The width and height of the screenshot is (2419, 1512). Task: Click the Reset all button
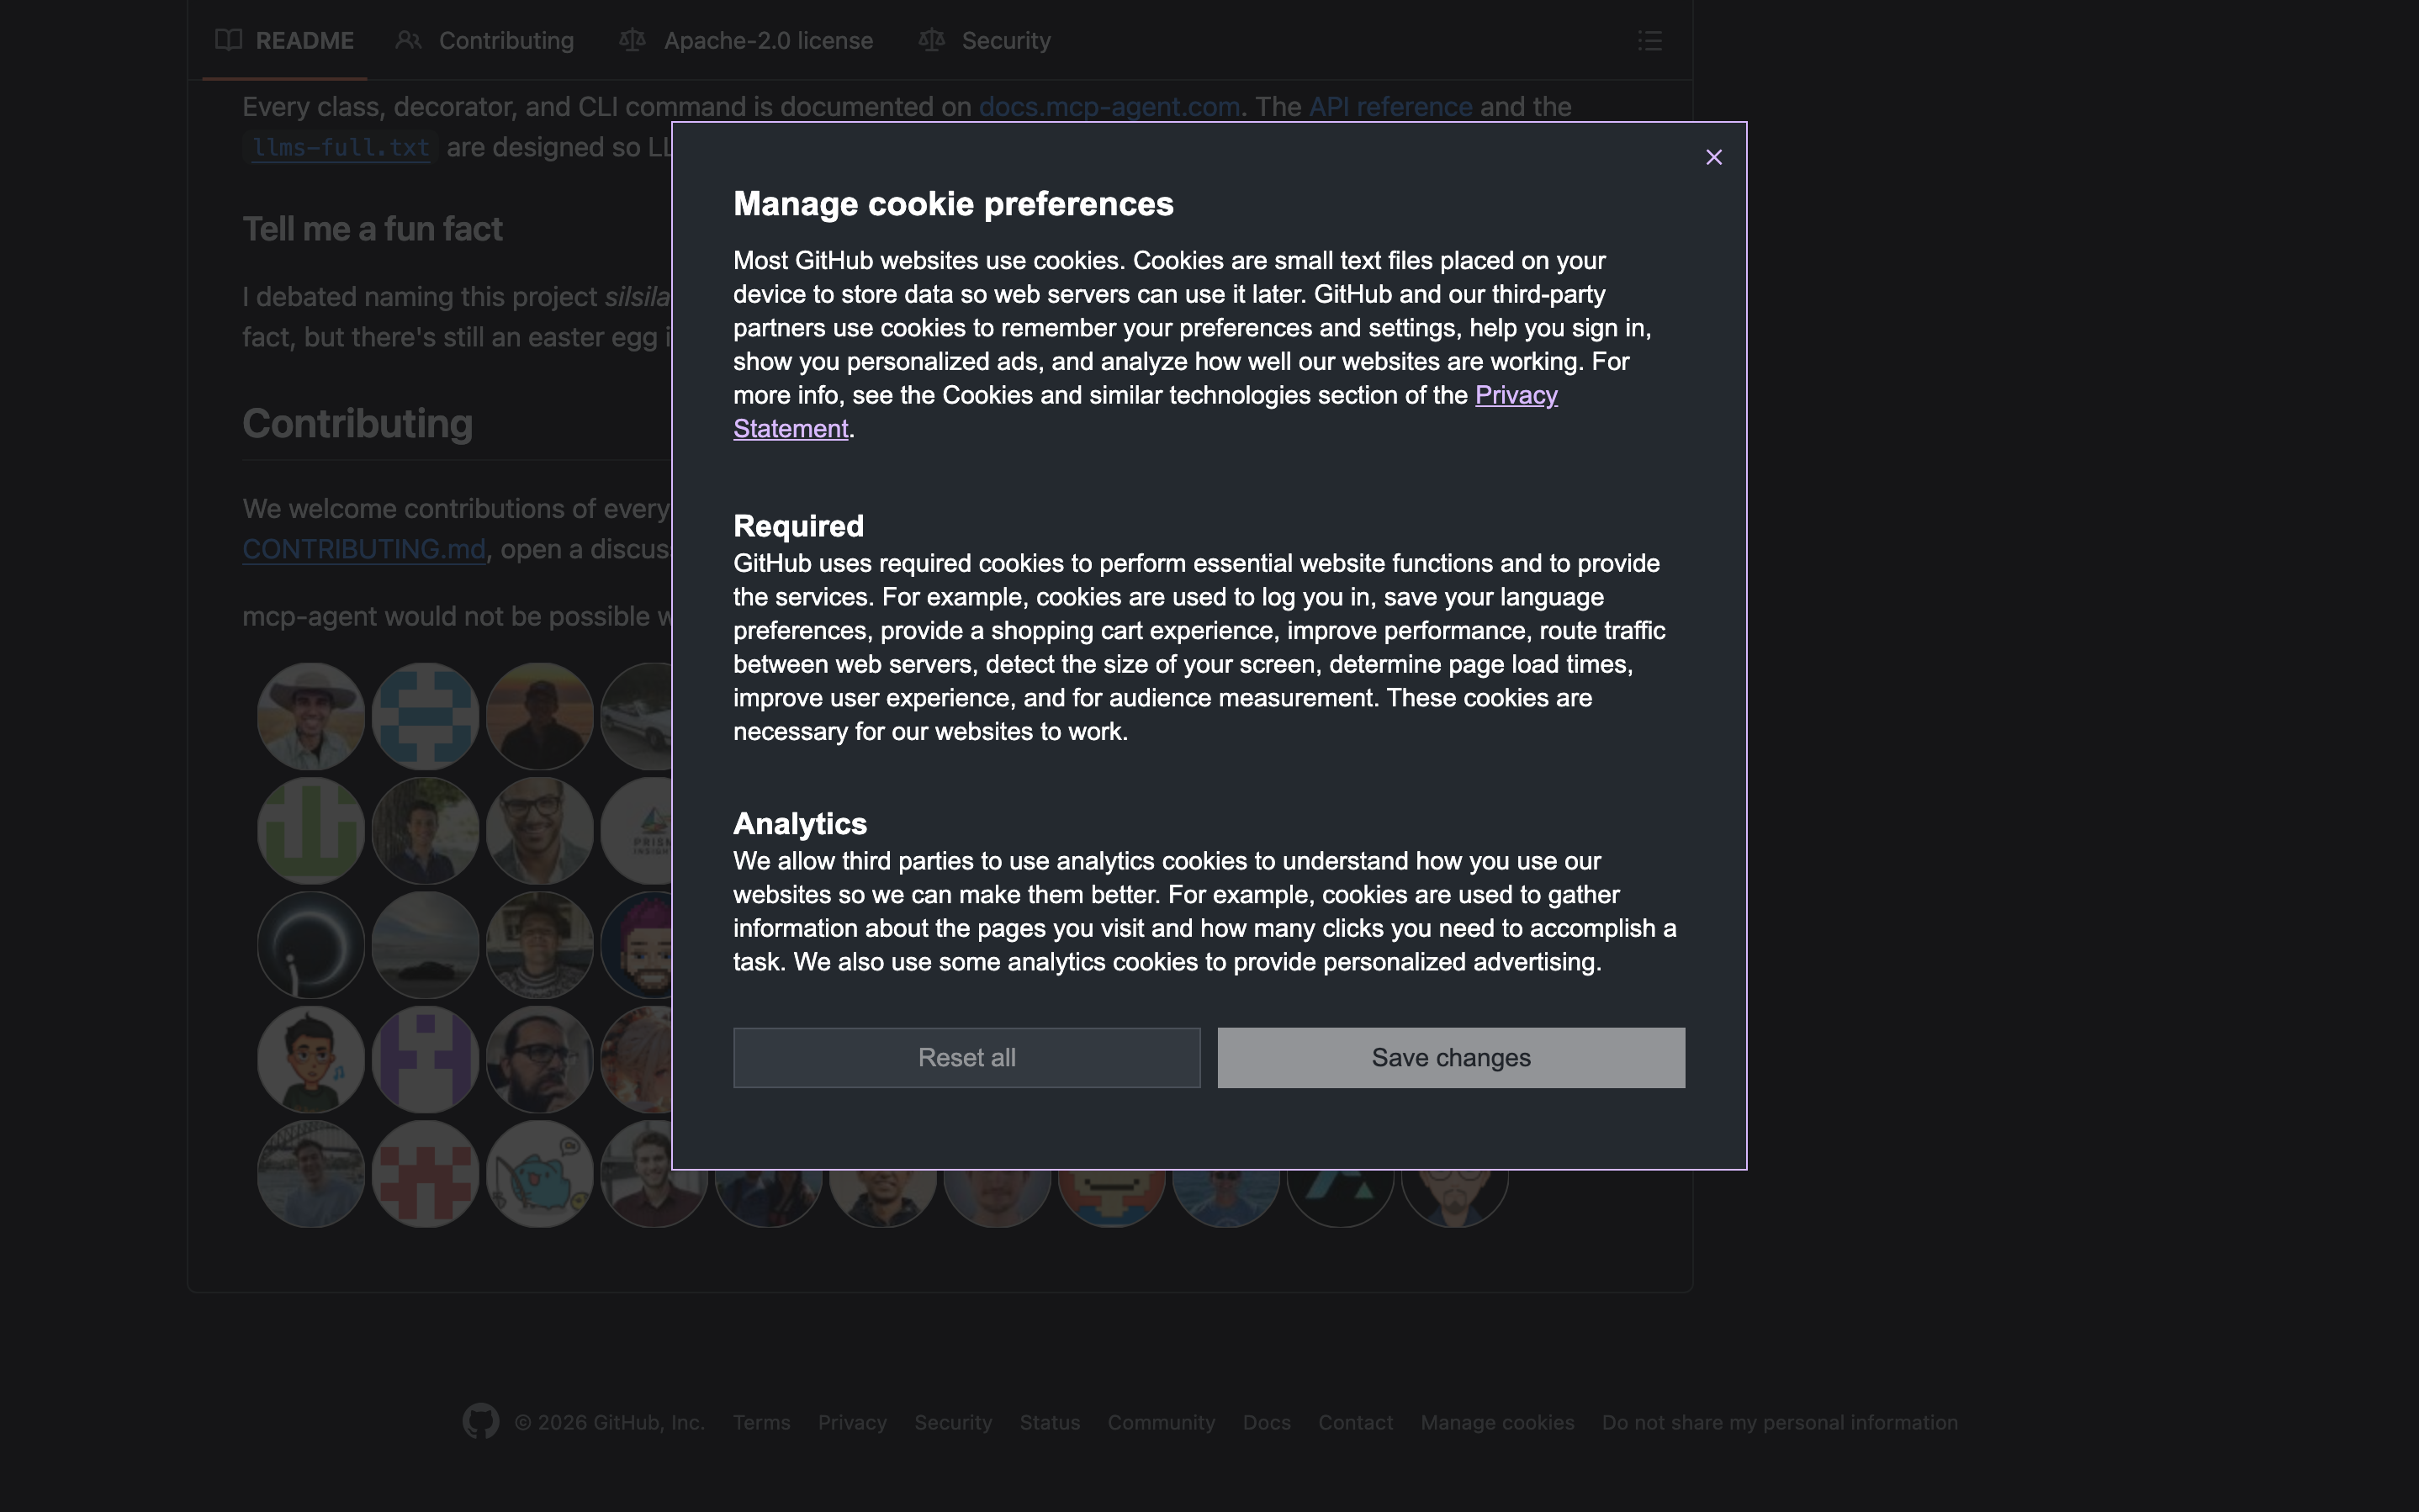[966, 1057]
